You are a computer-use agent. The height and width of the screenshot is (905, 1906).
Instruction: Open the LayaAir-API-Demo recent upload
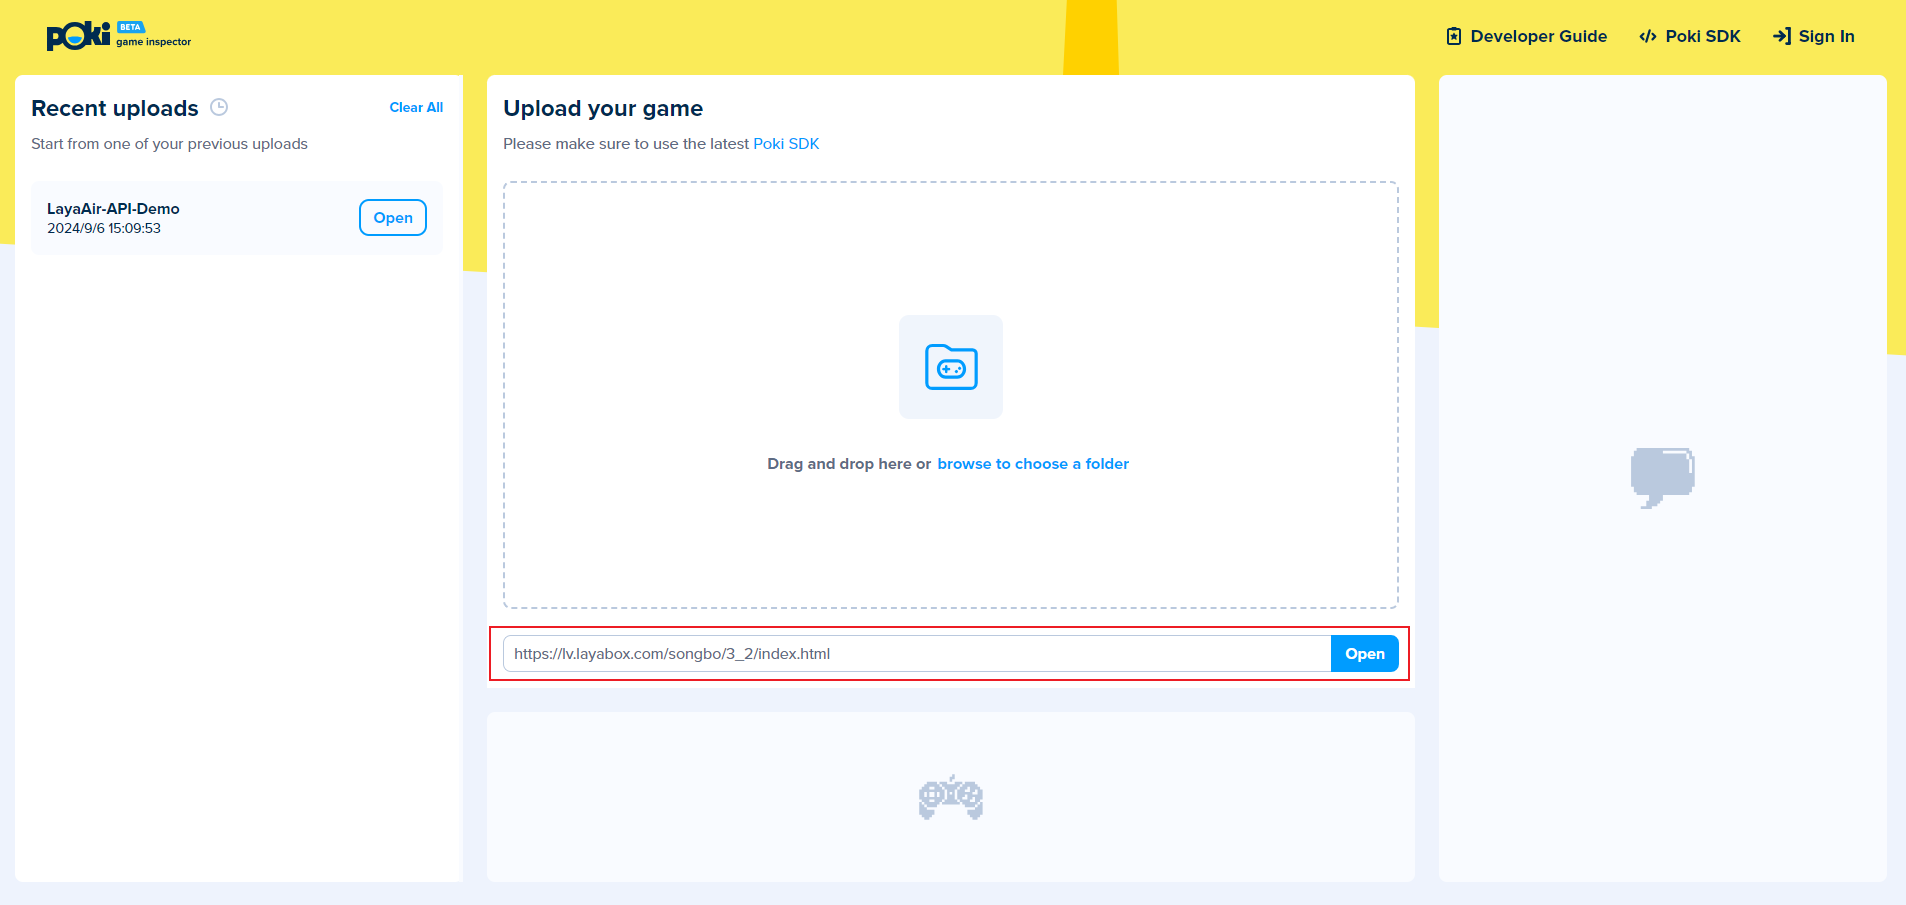click(392, 218)
